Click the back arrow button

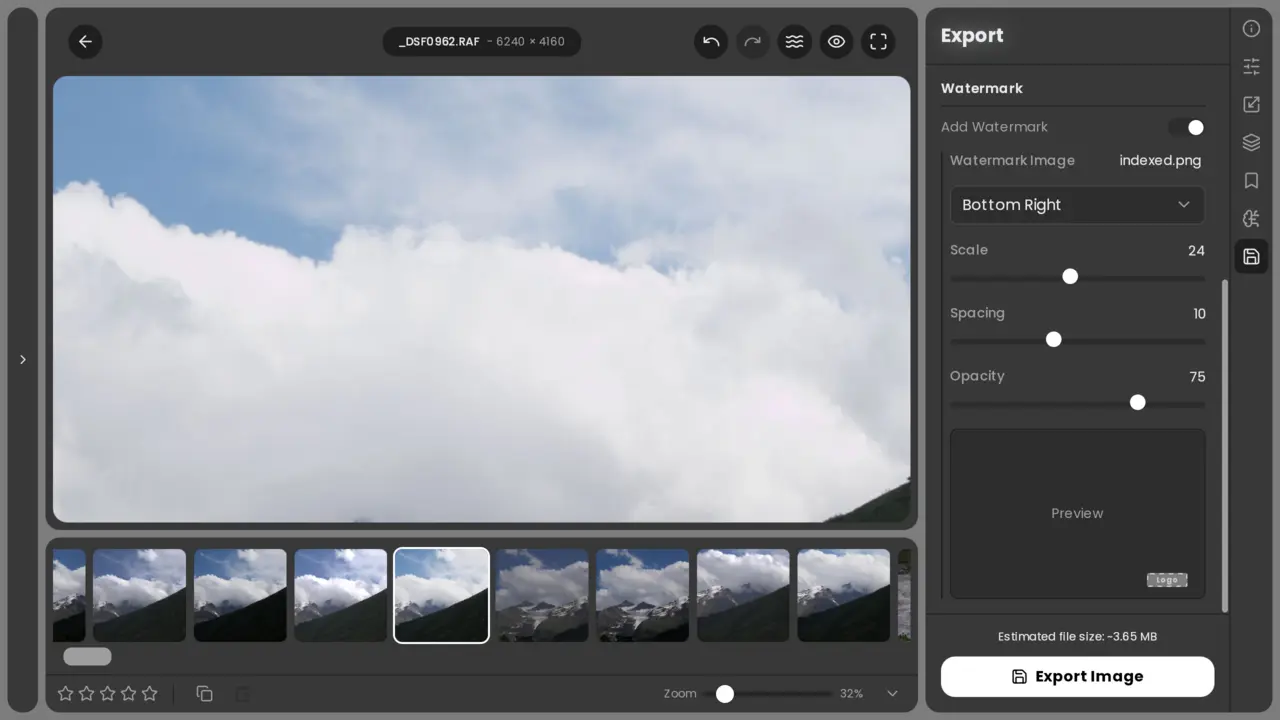point(85,42)
